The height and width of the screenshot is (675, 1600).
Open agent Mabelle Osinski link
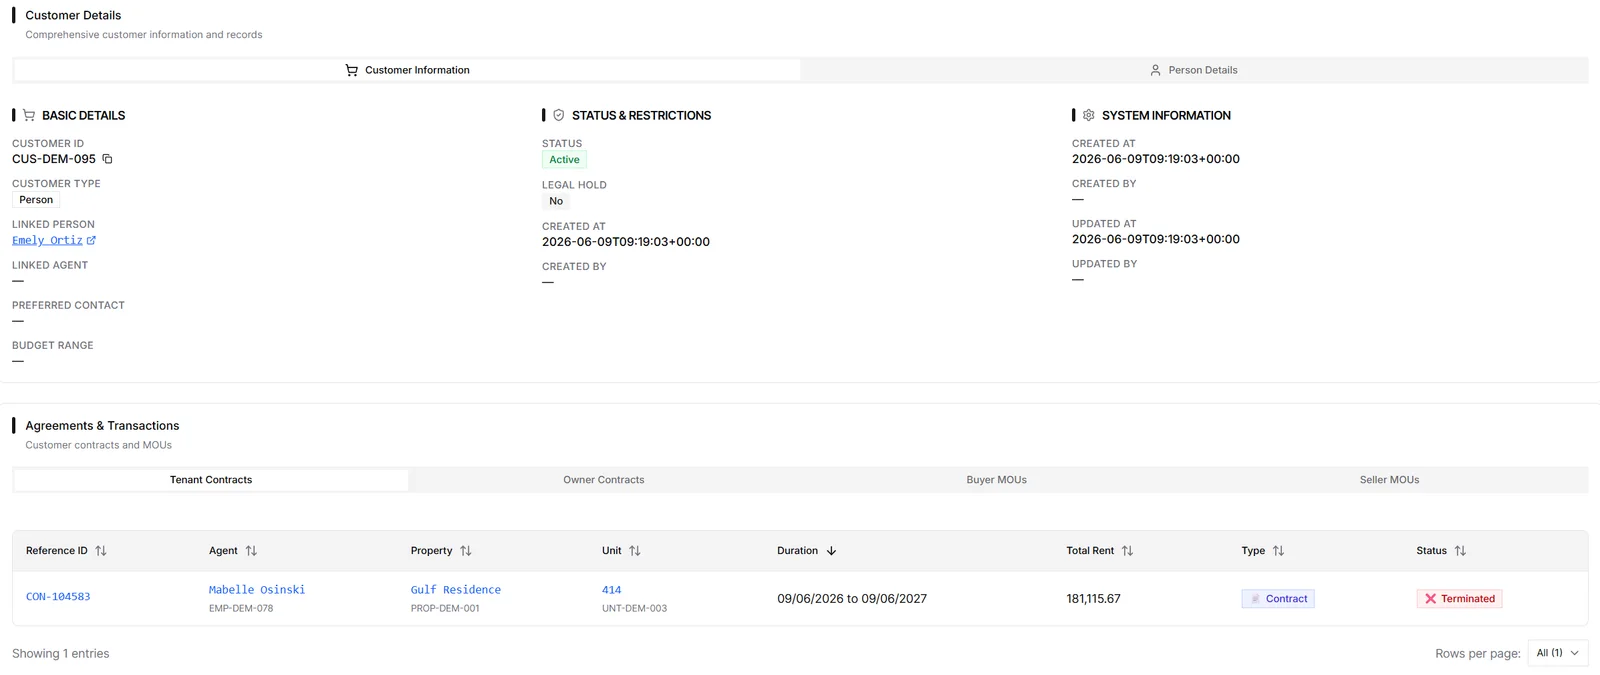click(257, 590)
